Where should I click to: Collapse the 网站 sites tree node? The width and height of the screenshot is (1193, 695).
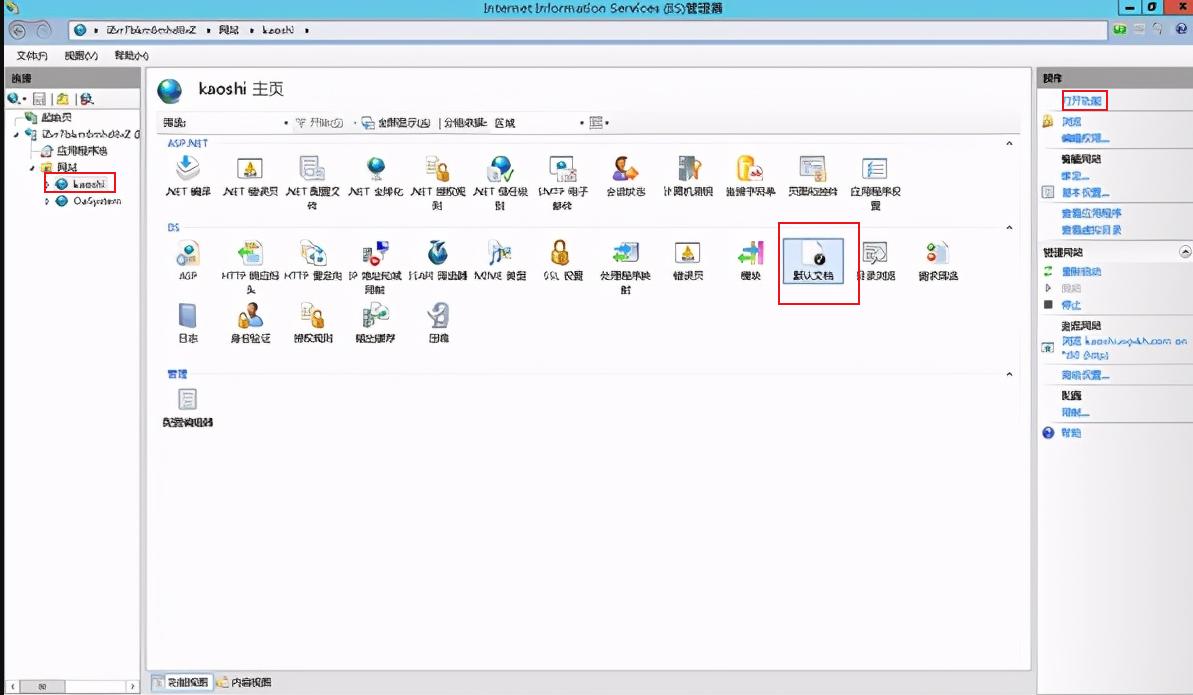(32, 167)
